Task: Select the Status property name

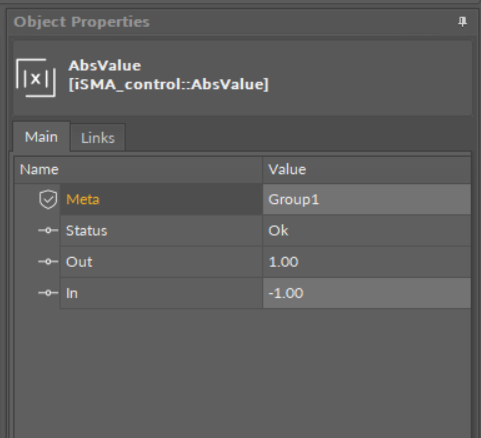Action: [86, 231]
